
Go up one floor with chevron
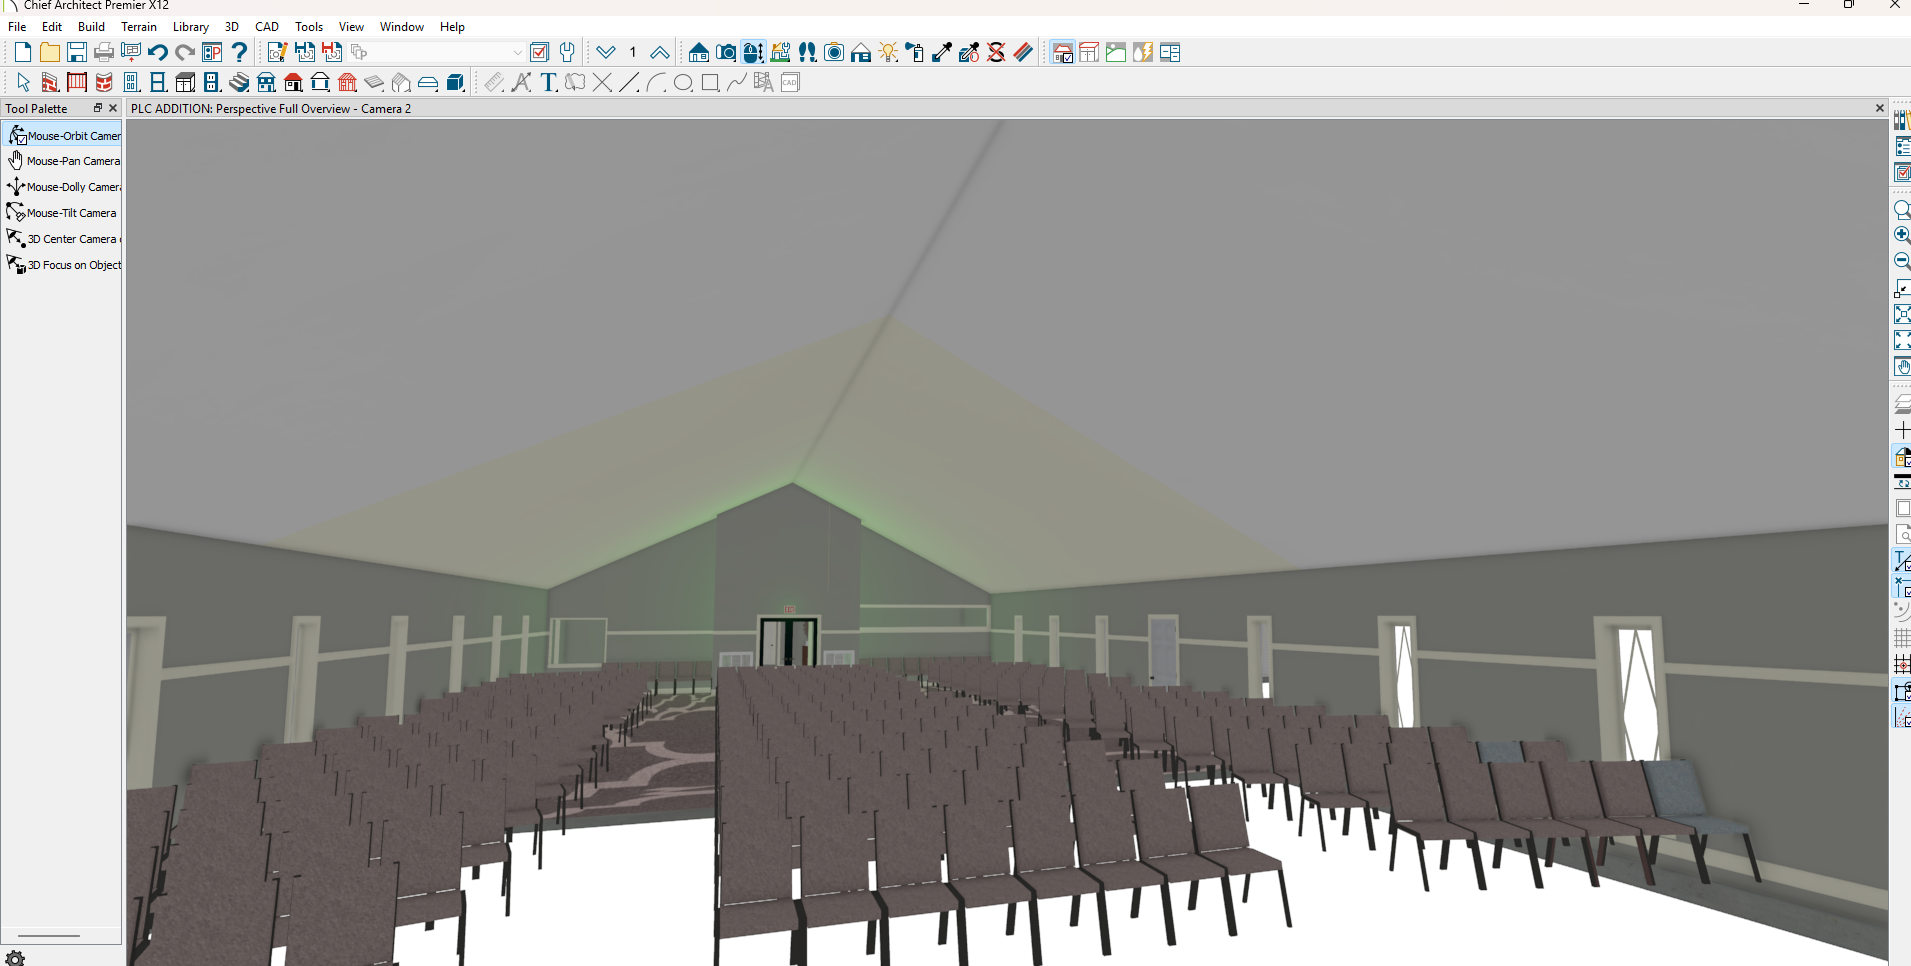tap(660, 53)
